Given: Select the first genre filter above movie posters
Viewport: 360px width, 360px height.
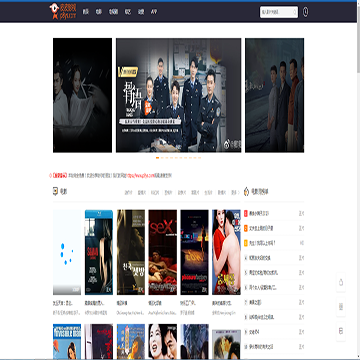Looking at the screenshot, I should coord(128,192).
